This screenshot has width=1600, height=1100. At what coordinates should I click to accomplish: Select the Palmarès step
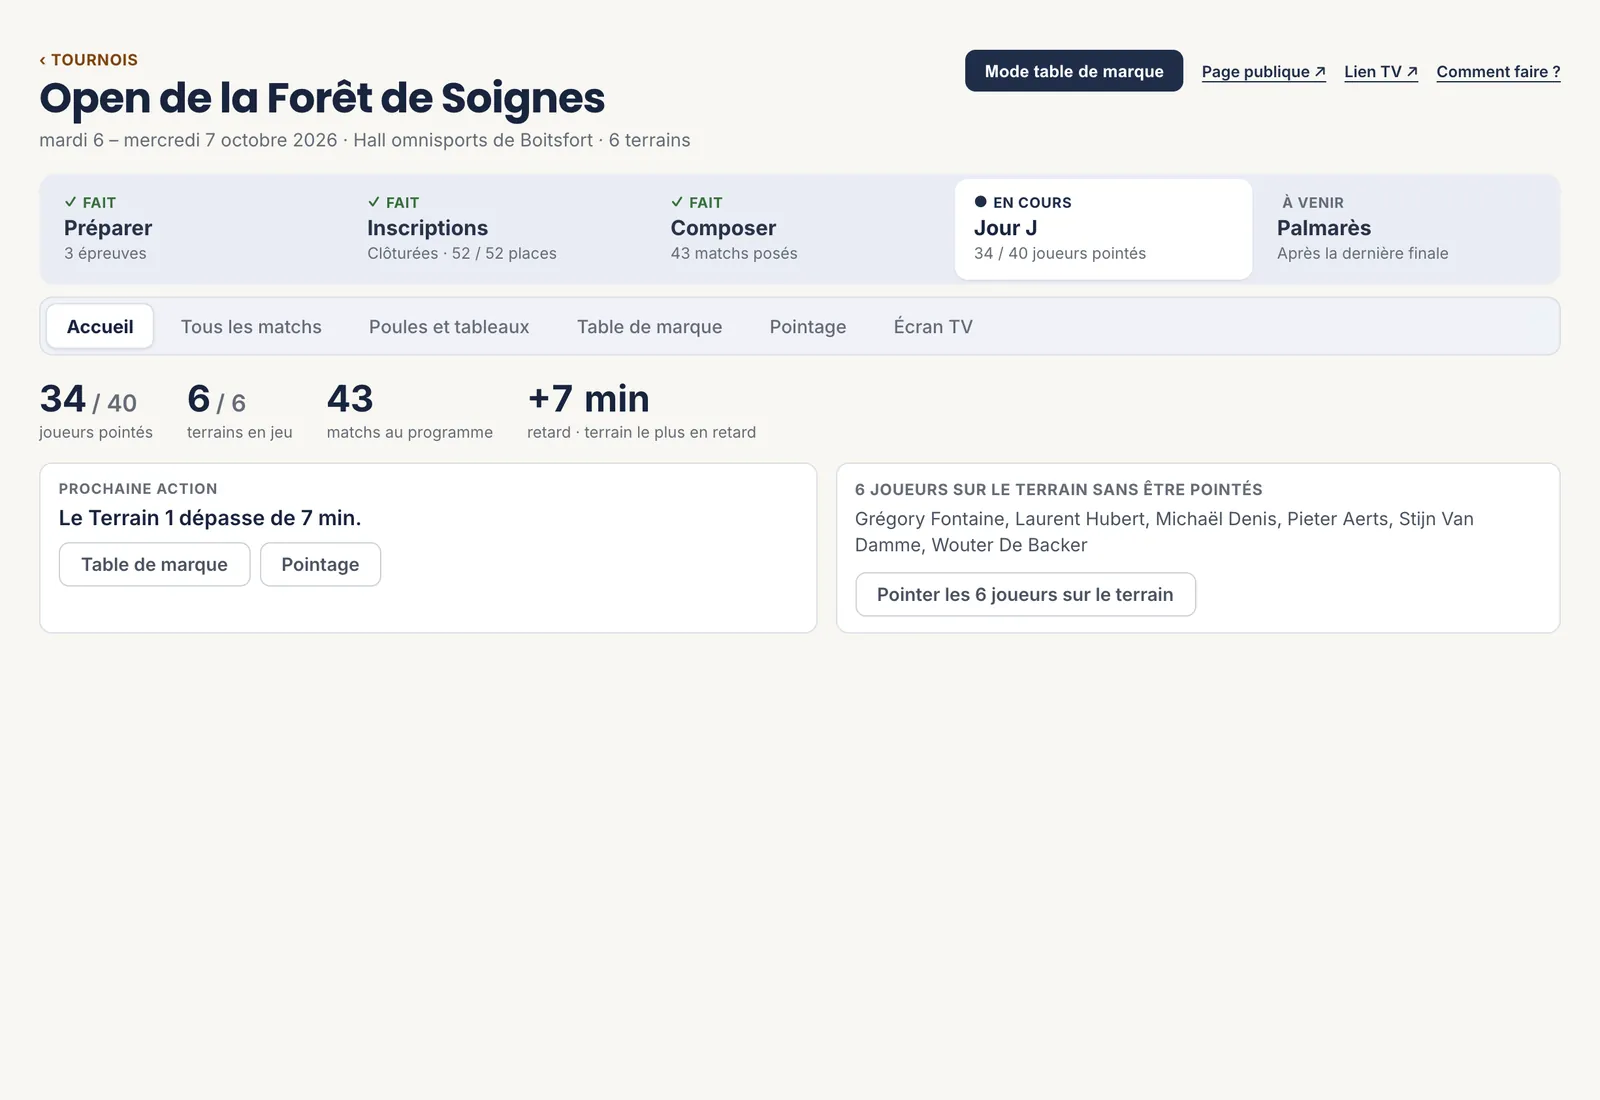point(1406,229)
